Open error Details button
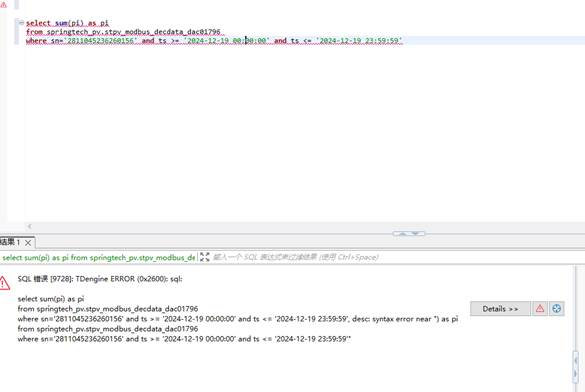The height and width of the screenshot is (392, 585). click(500, 309)
